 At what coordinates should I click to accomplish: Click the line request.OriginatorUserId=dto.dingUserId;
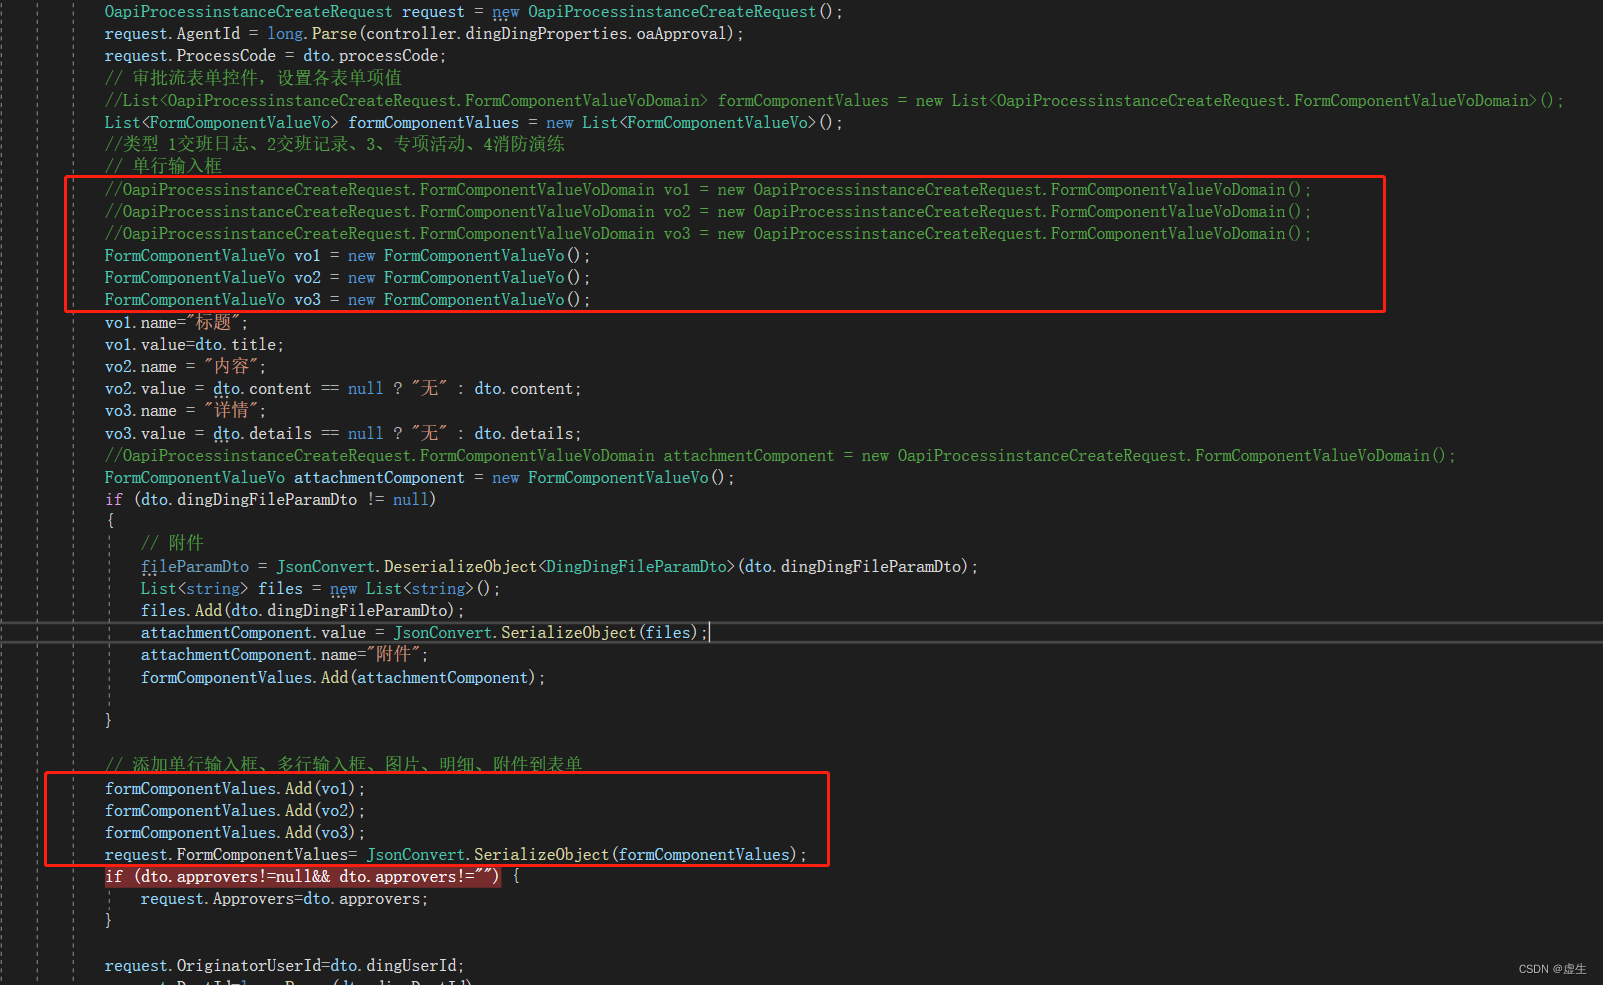284,966
